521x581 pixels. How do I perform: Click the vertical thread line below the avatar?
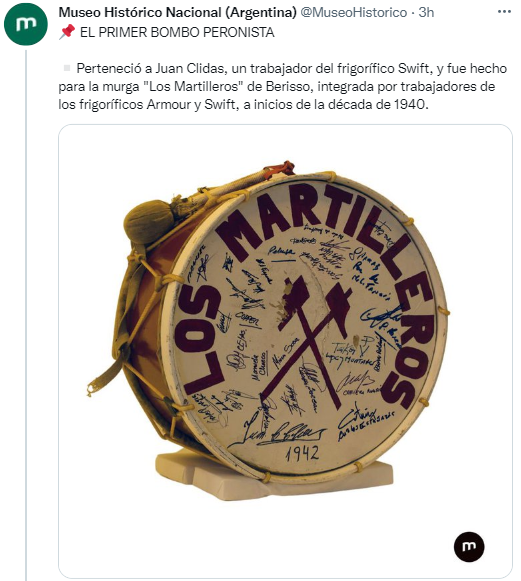tap(26, 315)
